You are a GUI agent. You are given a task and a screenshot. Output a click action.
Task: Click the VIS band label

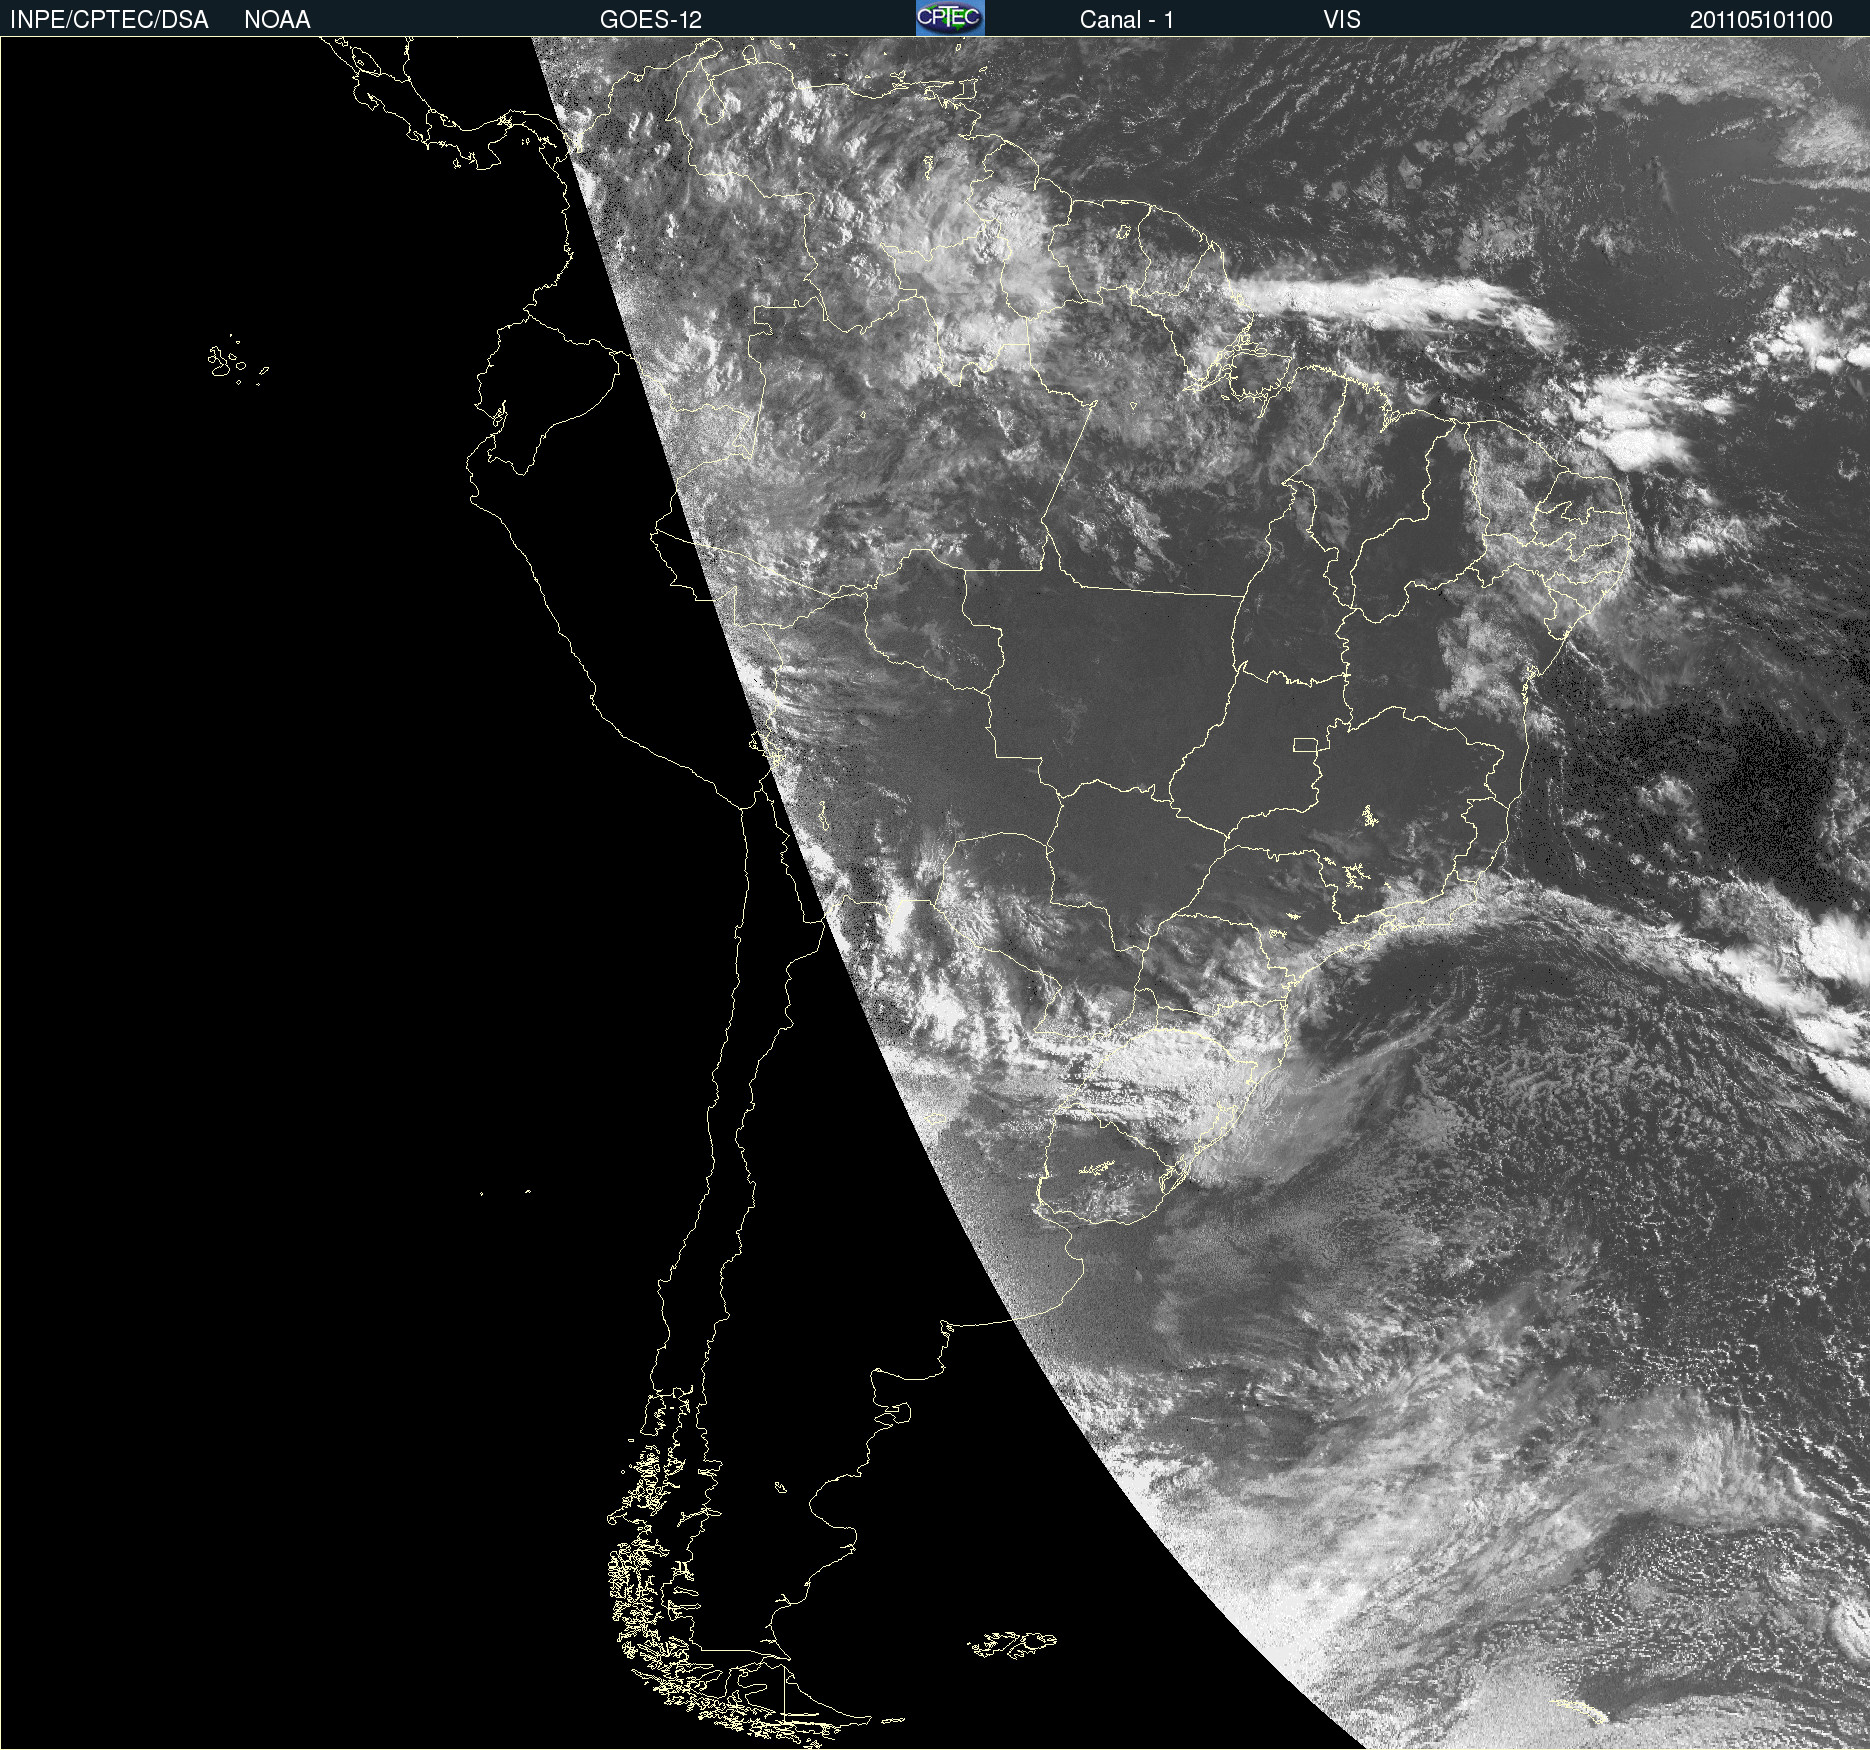tap(1342, 19)
